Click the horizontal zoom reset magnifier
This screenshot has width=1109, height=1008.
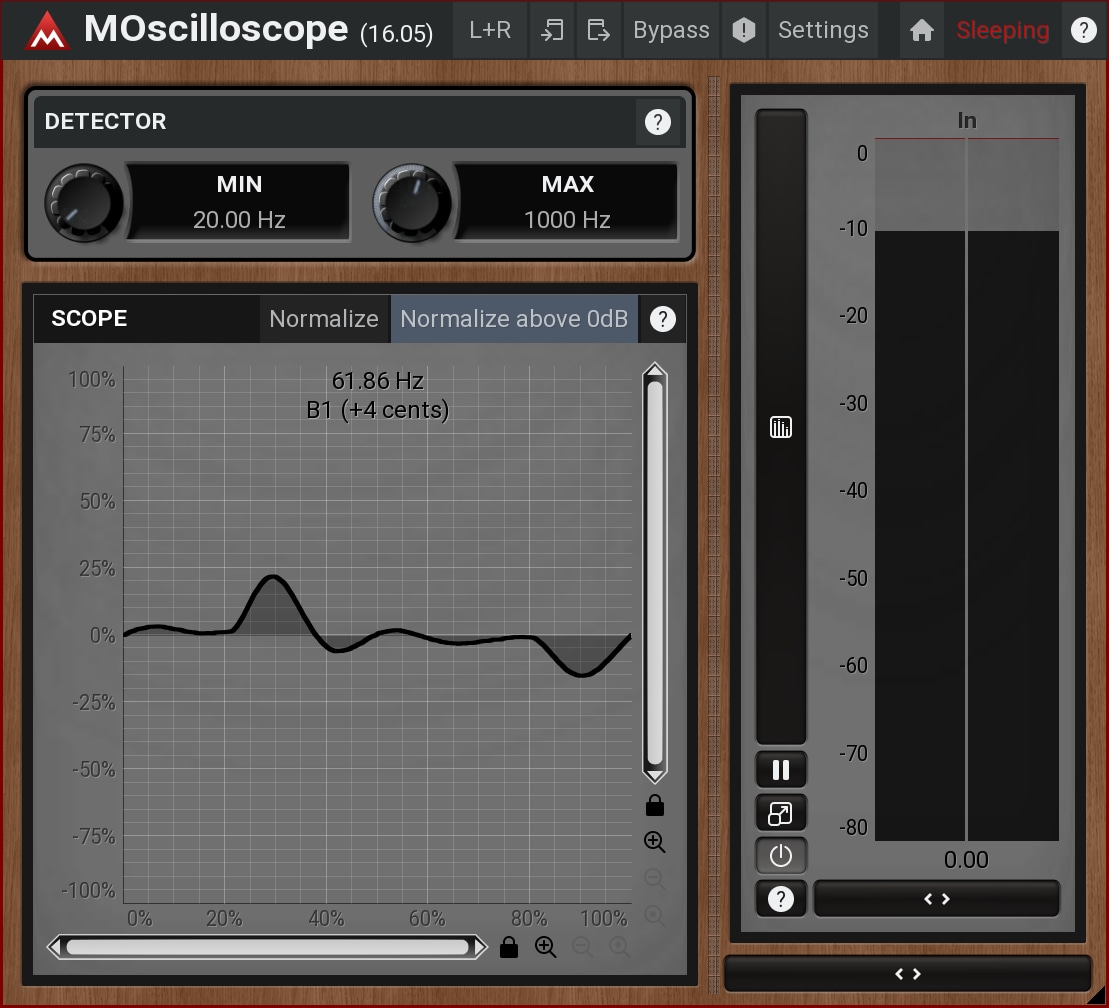pos(619,946)
